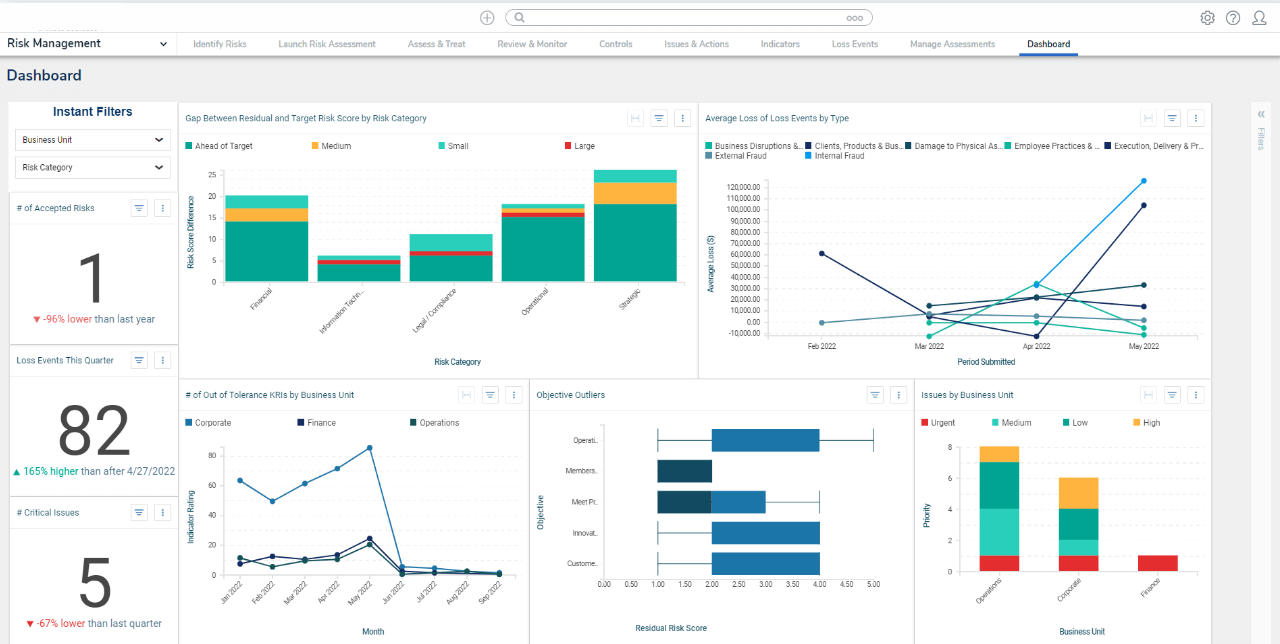Click the filter icon on Average Loss chart
Image resolution: width=1280 pixels, height=644 pixels.
[1172, 118]
